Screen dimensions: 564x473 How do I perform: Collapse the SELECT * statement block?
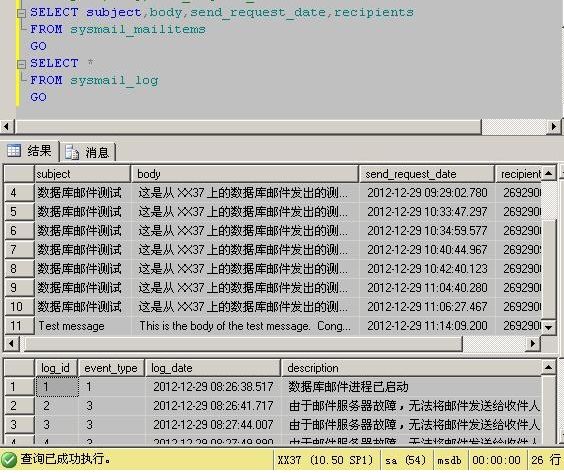click(x=22, y=64)
